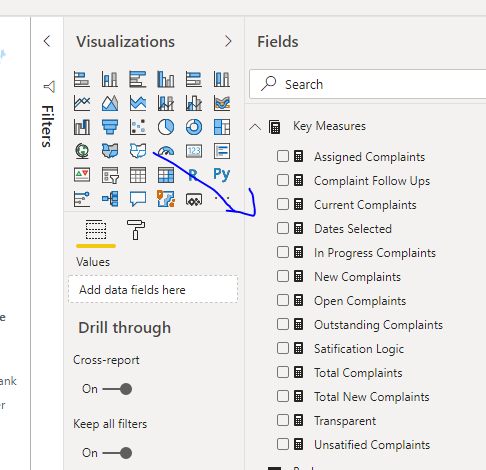Select the line and clustered column chart
The image size is (486, 470).
[194, 103]
